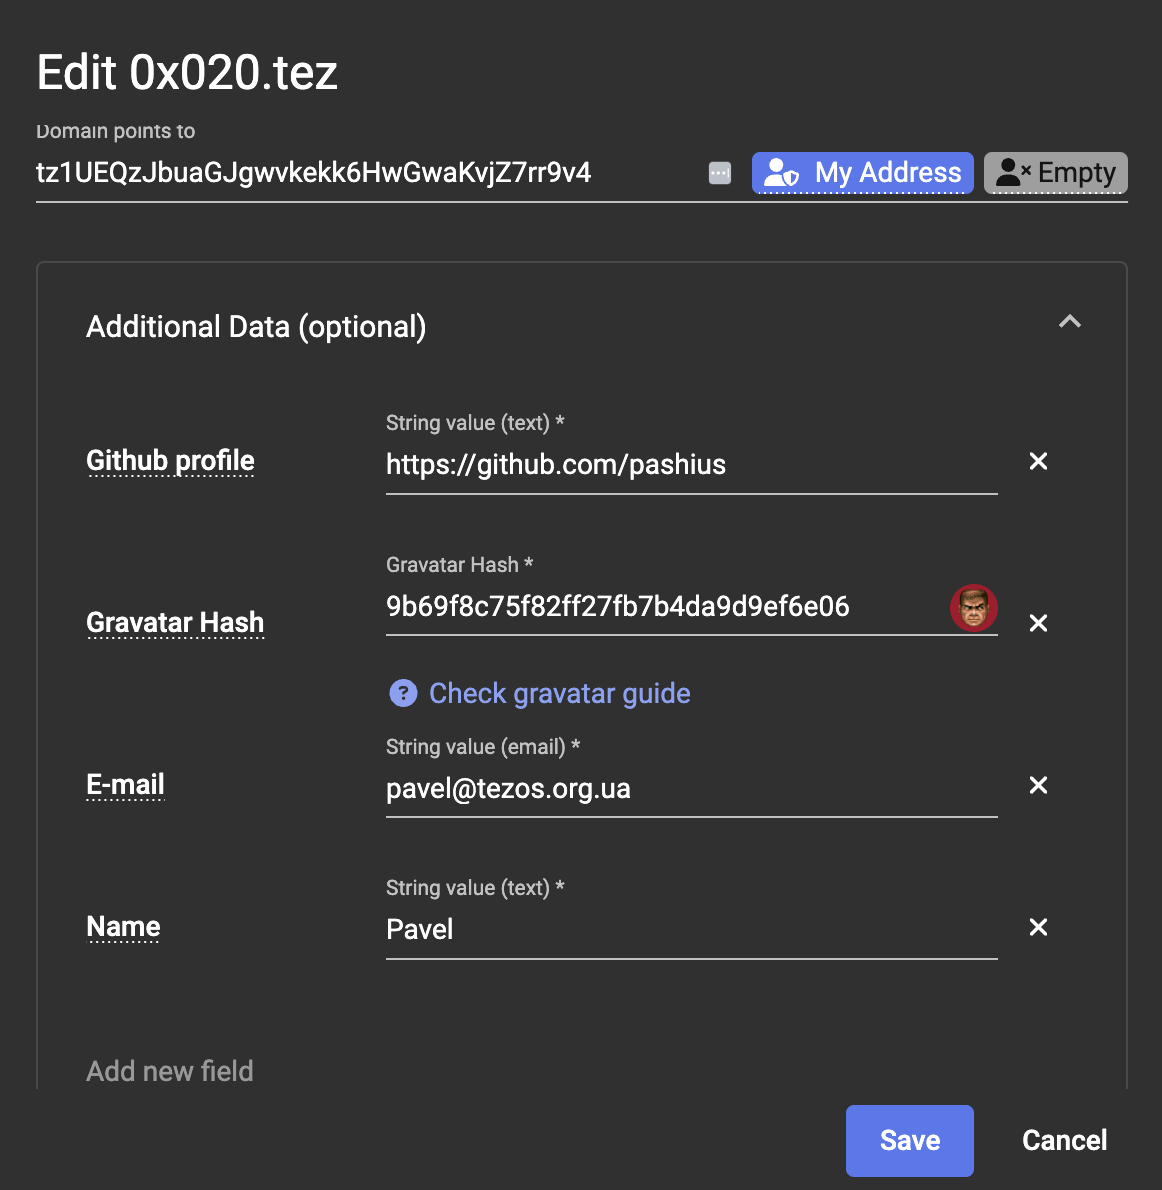This screenshot has height=1190, width=1162.
Task: Click the My Address button
Action: coord(862,173)
